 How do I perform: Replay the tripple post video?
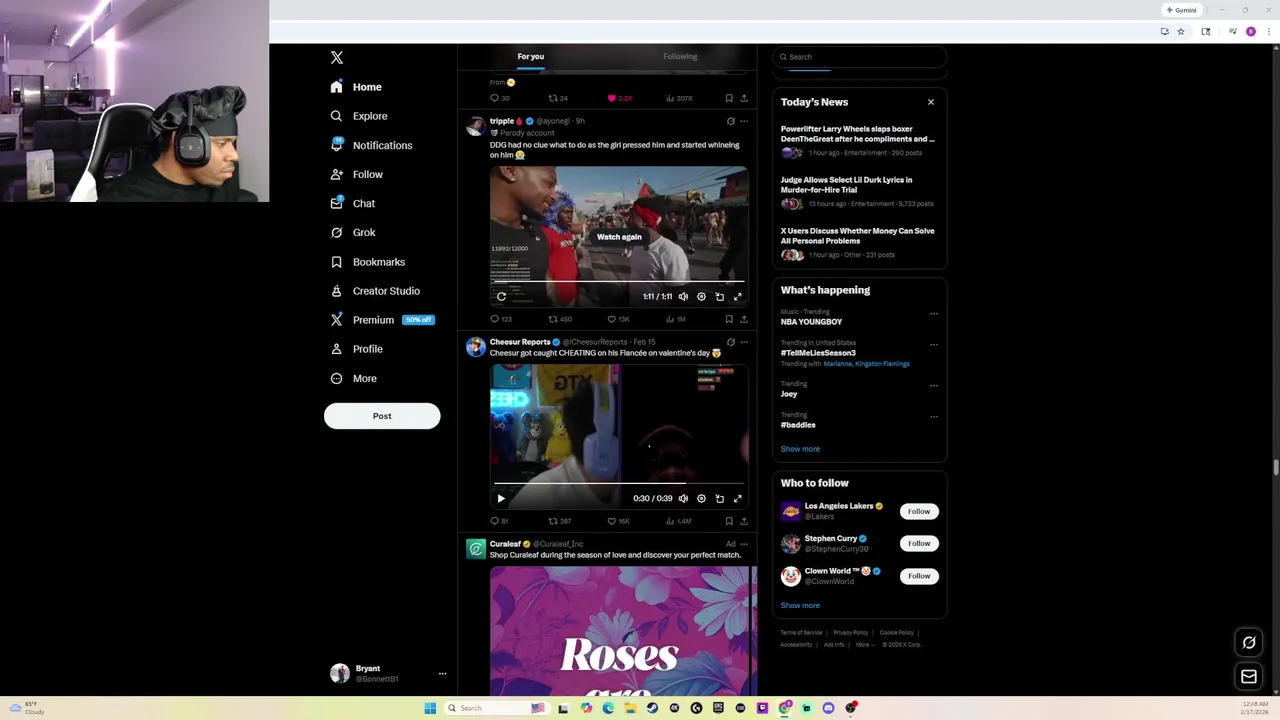(501, 296)
